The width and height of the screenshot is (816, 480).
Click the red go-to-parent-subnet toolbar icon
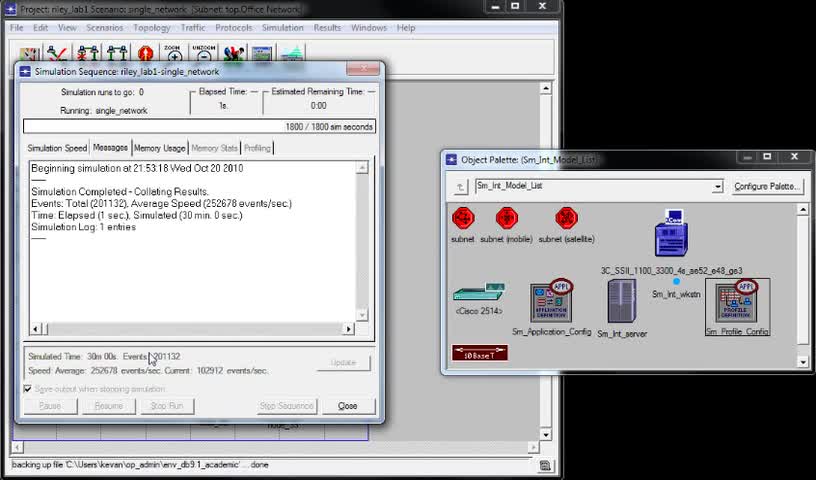click(x=146, y=53)
